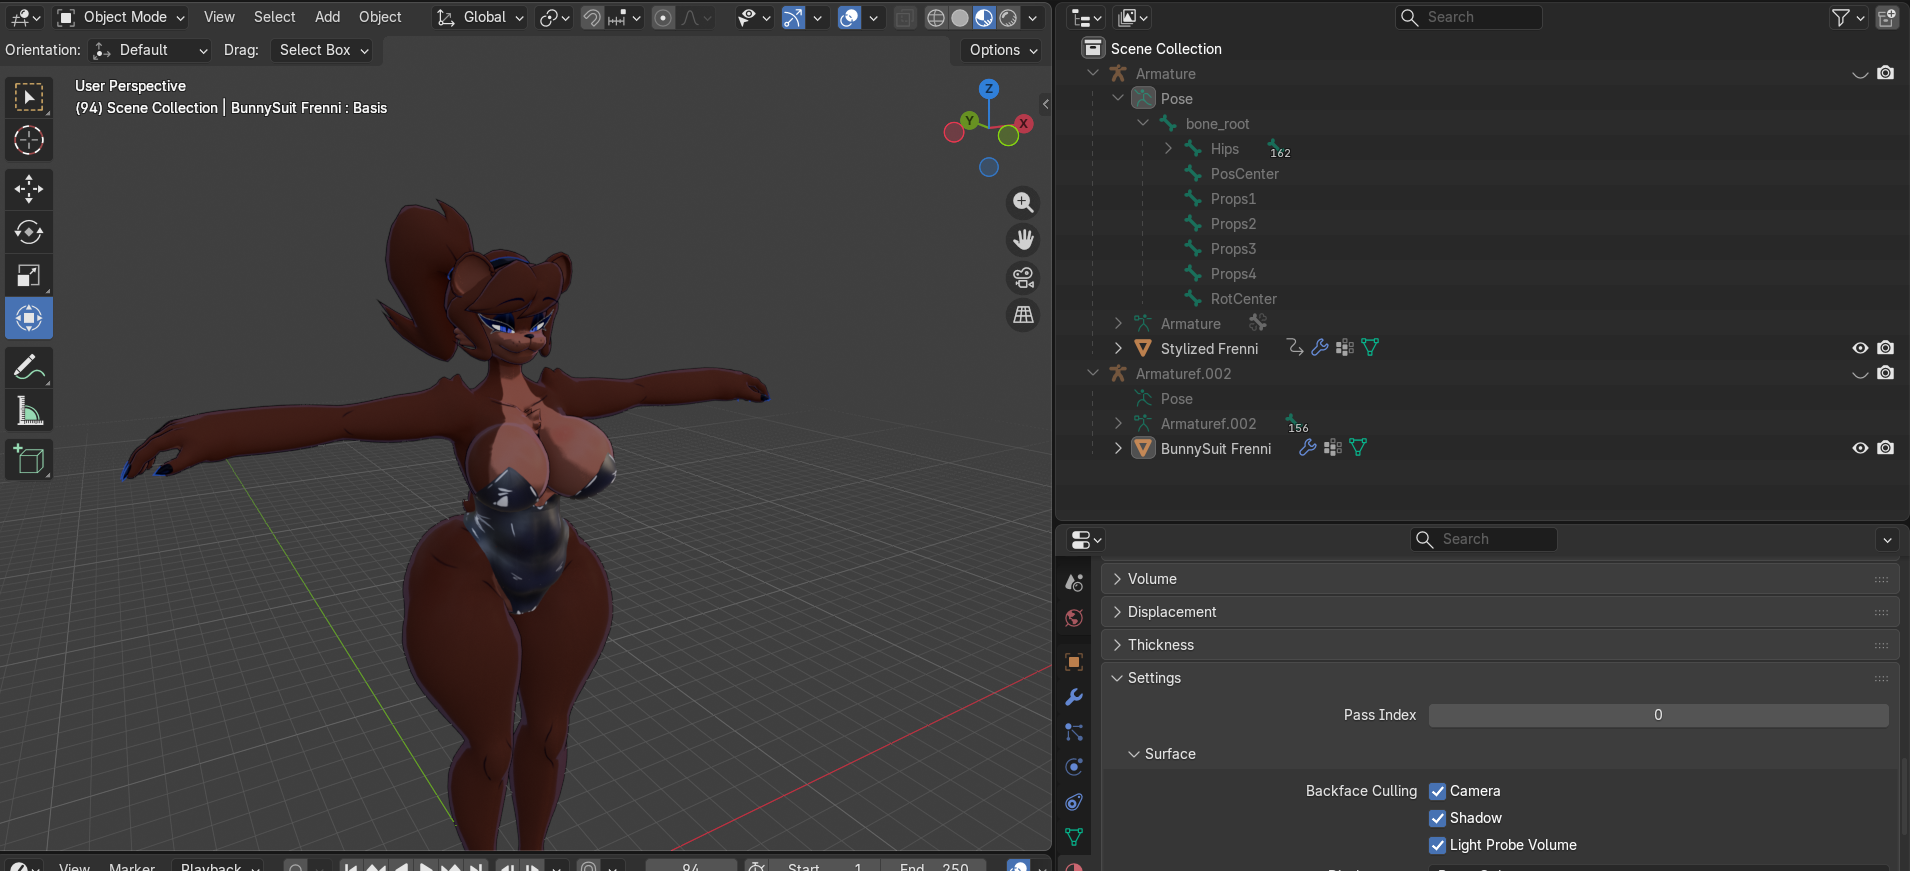This screenshot has height=871, width=1910.
Task: Toggle viewport gizmo display
Action: [x=793, y=18]
